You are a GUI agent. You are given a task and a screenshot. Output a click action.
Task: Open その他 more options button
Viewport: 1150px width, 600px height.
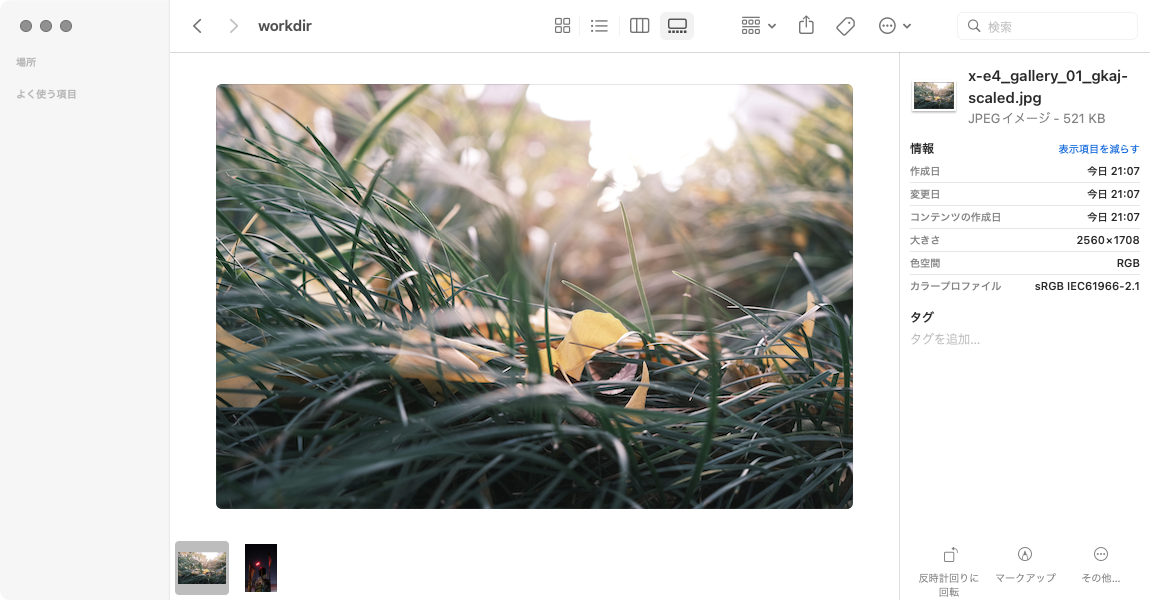point(1100,565)
